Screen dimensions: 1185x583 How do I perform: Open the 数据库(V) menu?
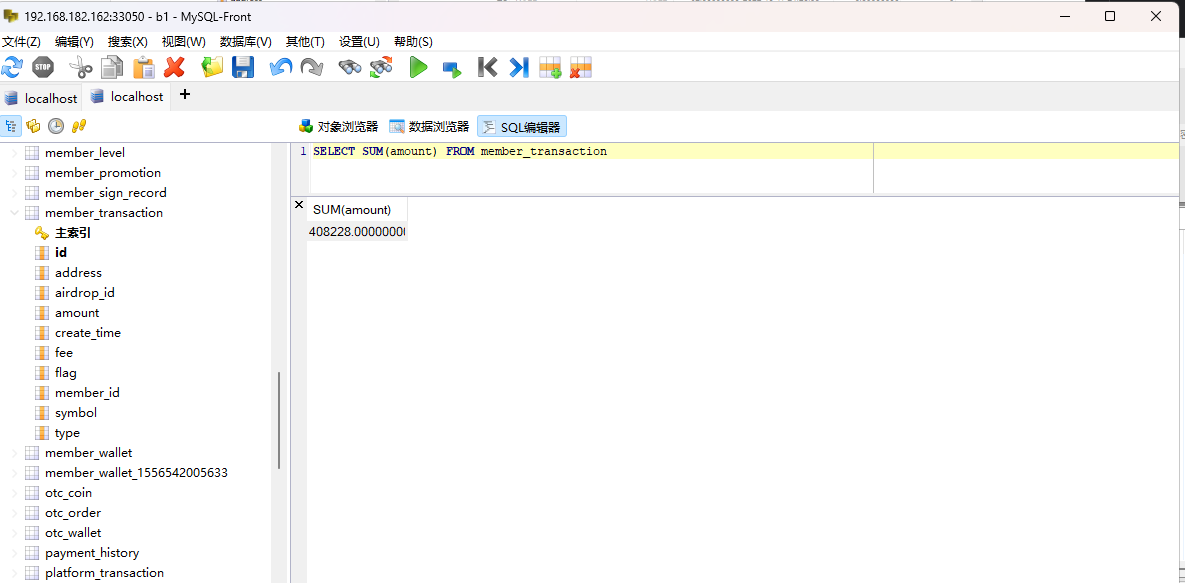coord(245,41)
